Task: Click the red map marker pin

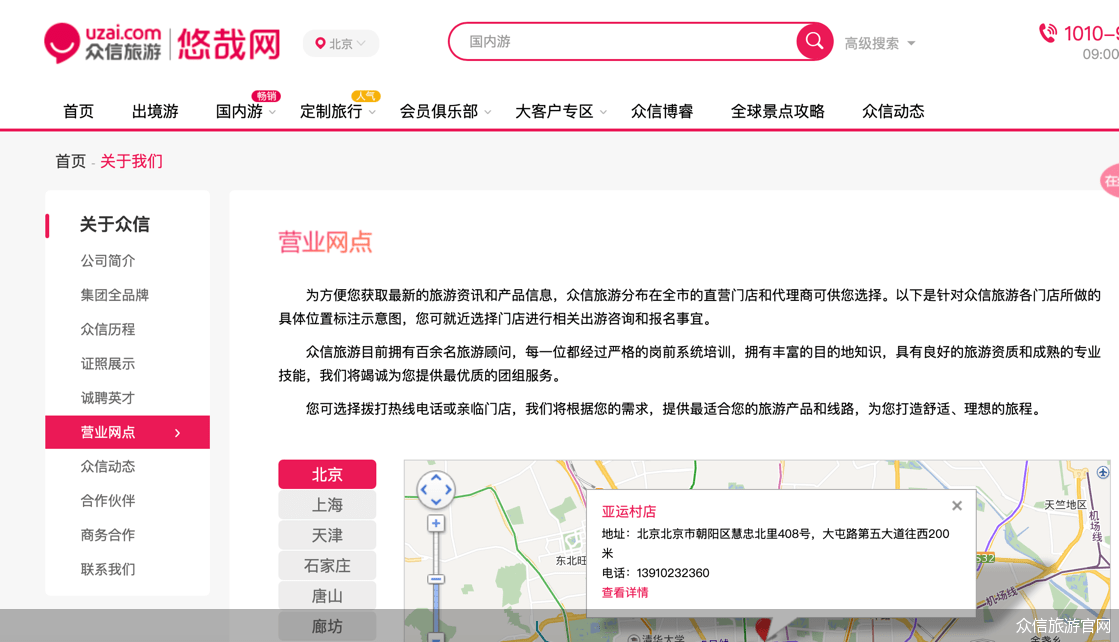Action: (x=763, y=629)
